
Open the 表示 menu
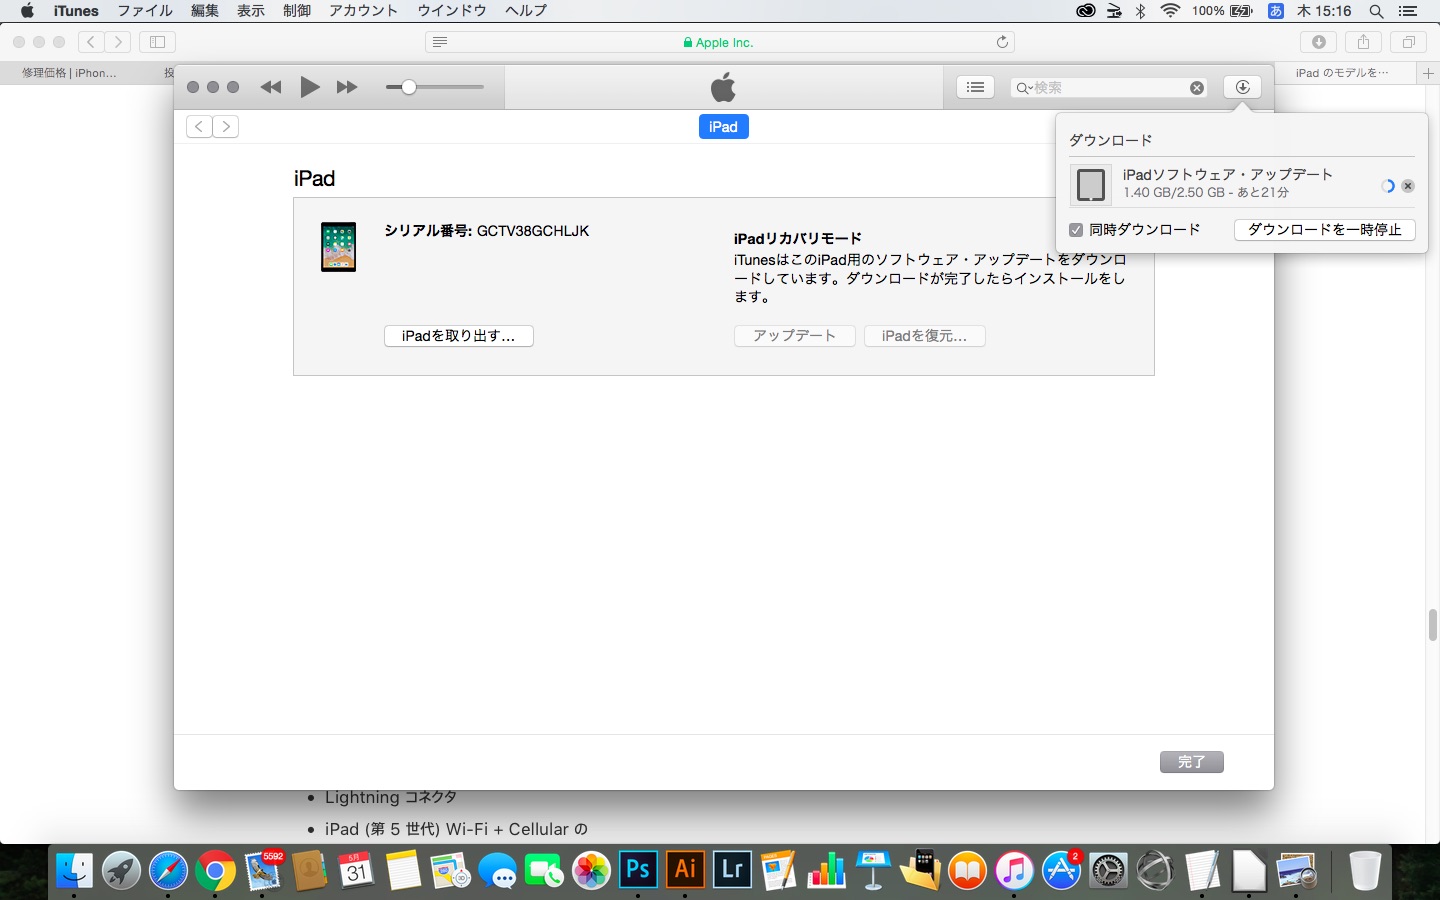point(251,11)
